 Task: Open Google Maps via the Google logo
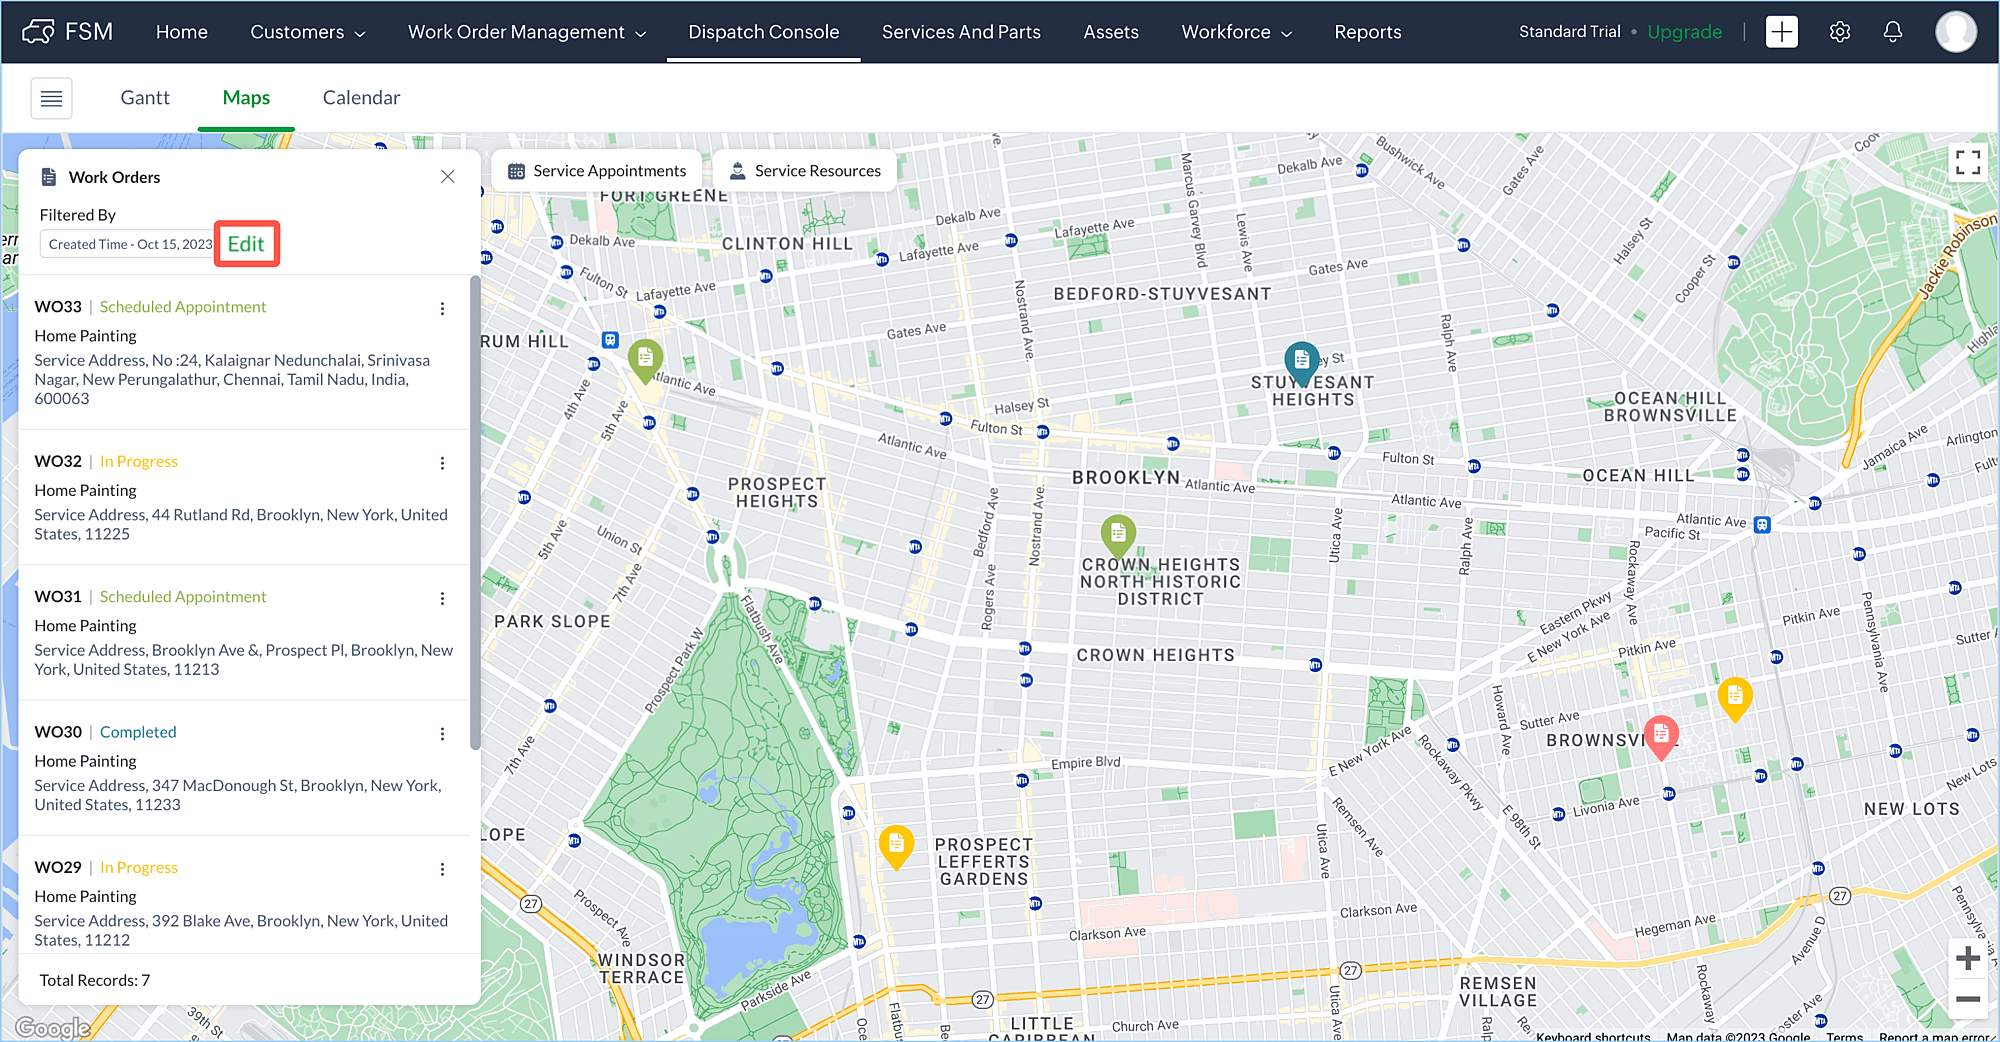[52, 1027]
